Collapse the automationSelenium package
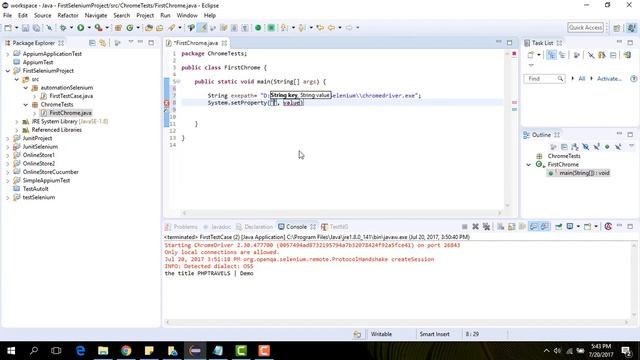This screenshot has width=640, height=360. tap(26, 88)
